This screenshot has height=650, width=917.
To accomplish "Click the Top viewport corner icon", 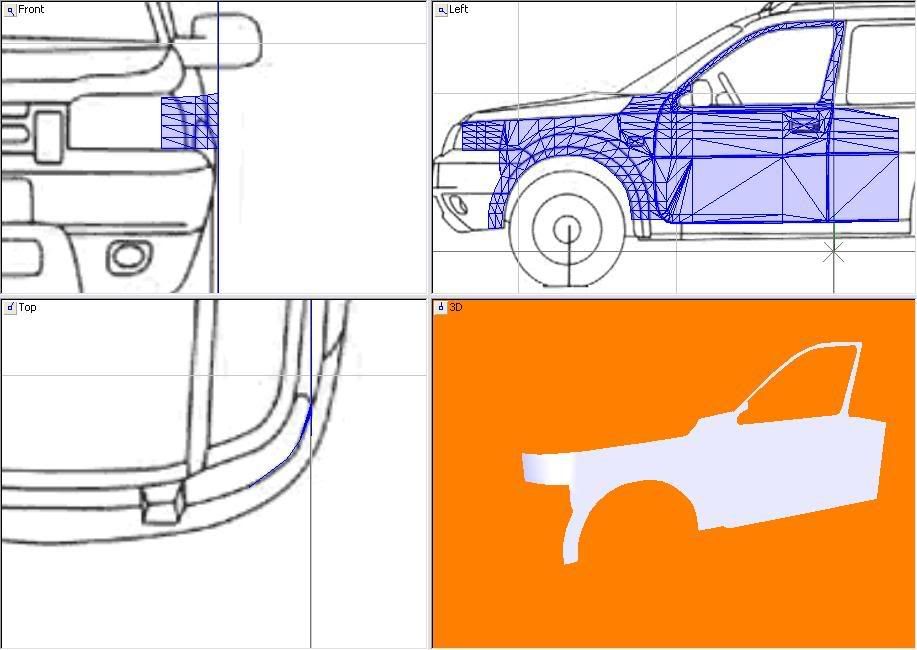I will (x=9, y=307).
